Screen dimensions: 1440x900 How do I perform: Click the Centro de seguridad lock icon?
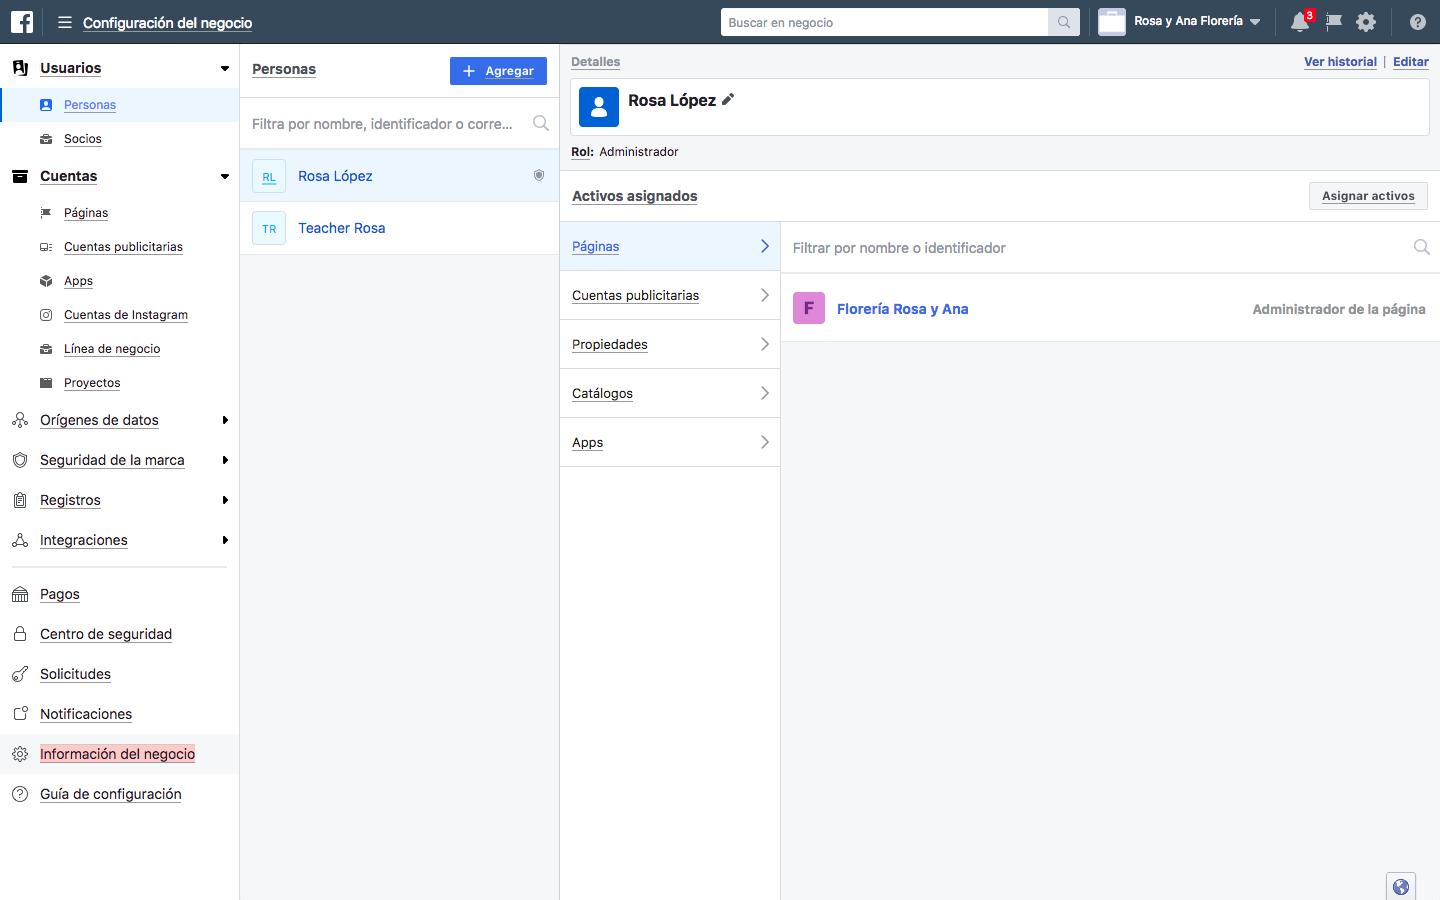(x=20, y=634)
